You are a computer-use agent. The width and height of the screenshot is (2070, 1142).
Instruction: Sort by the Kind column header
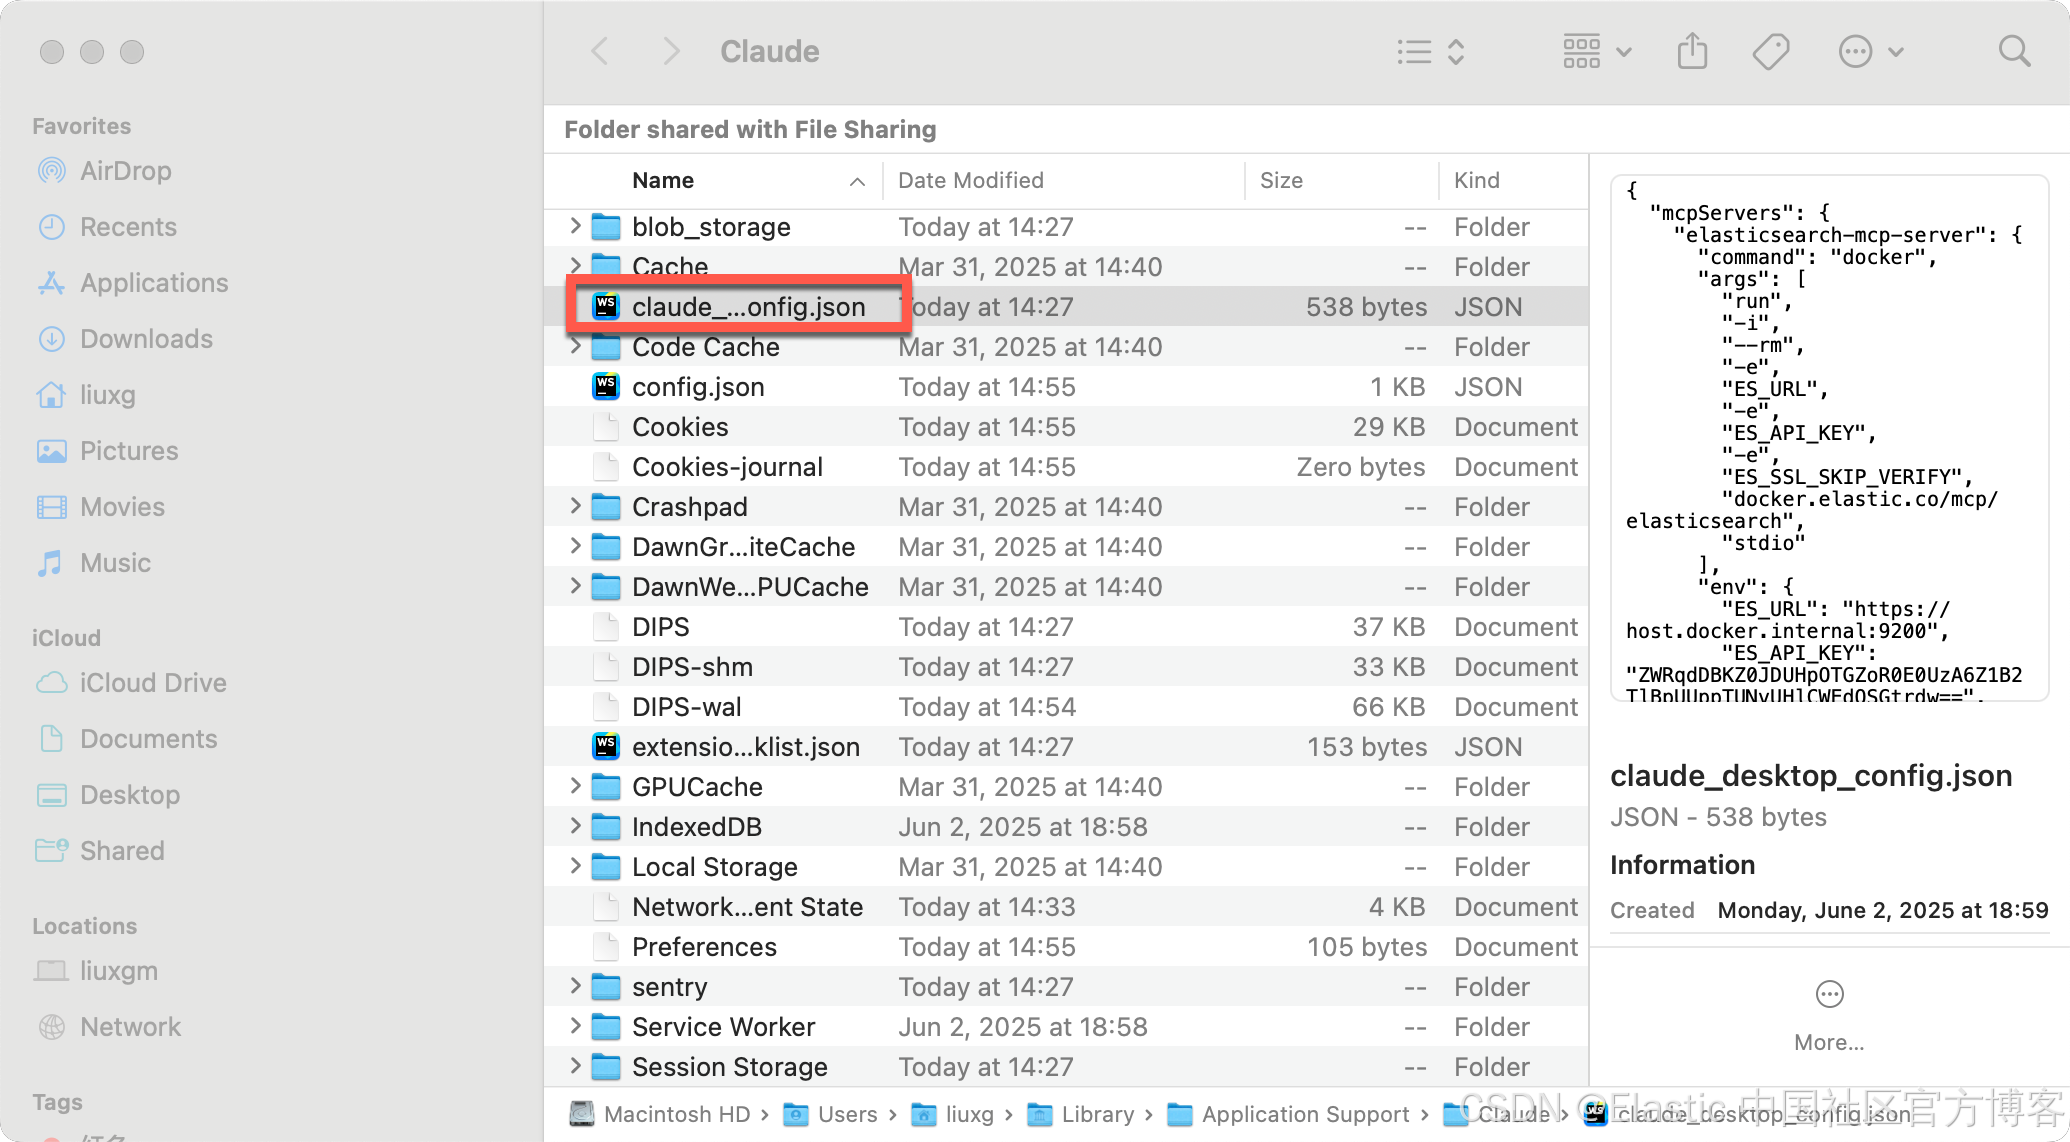click(1513, 180)
